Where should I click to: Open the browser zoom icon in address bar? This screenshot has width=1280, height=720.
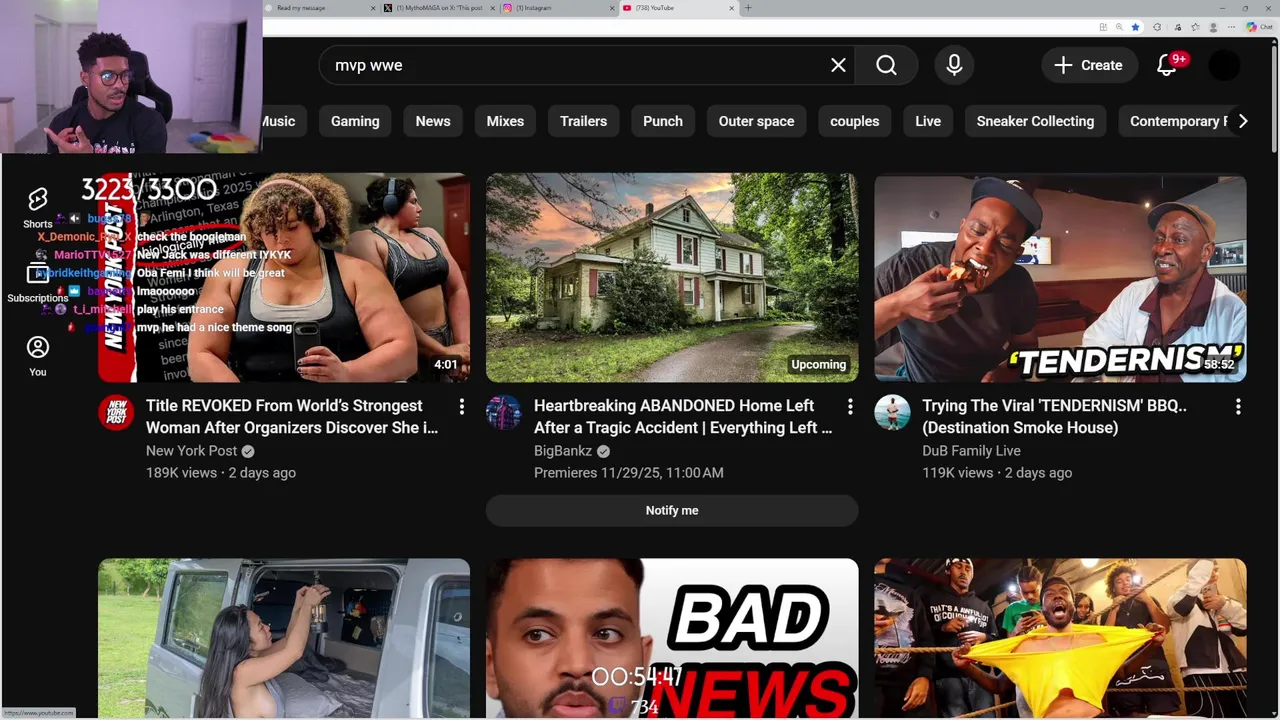pos(1119,27)
